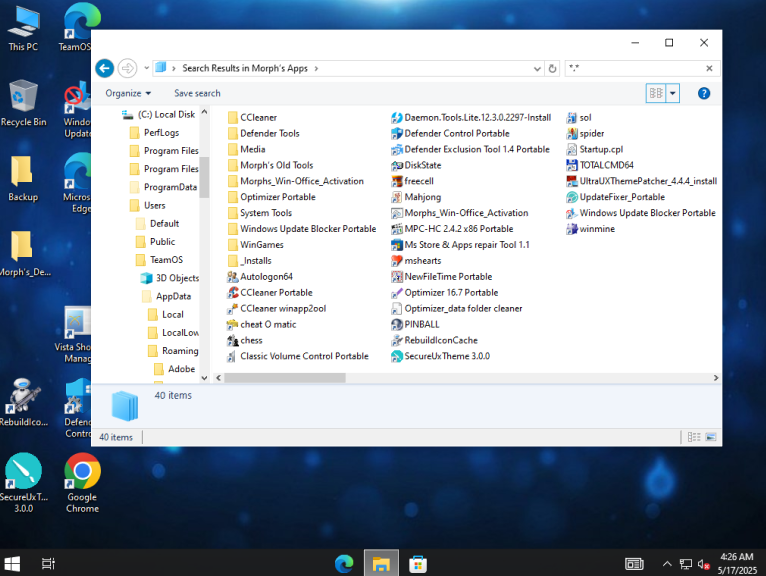Select TOTALCMD64 item

(600, 165)
